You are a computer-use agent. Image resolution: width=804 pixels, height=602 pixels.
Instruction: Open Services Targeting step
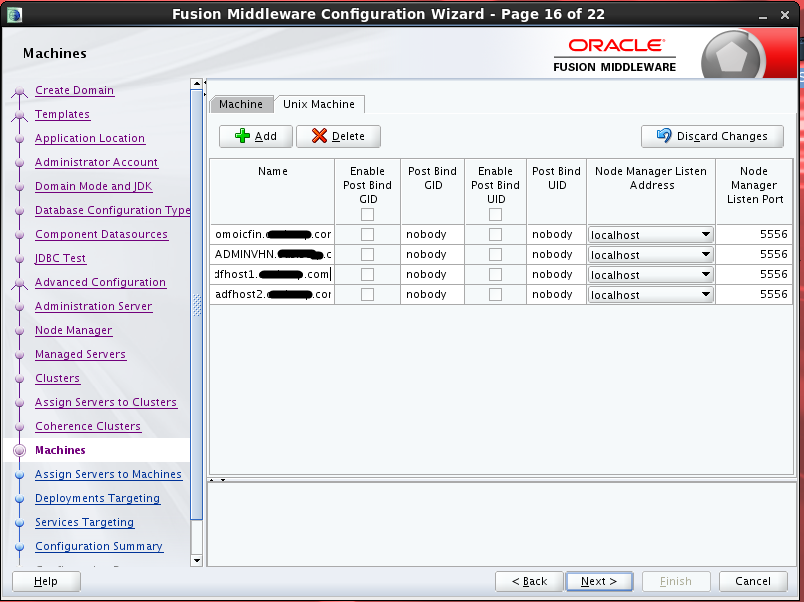[85, 523]
